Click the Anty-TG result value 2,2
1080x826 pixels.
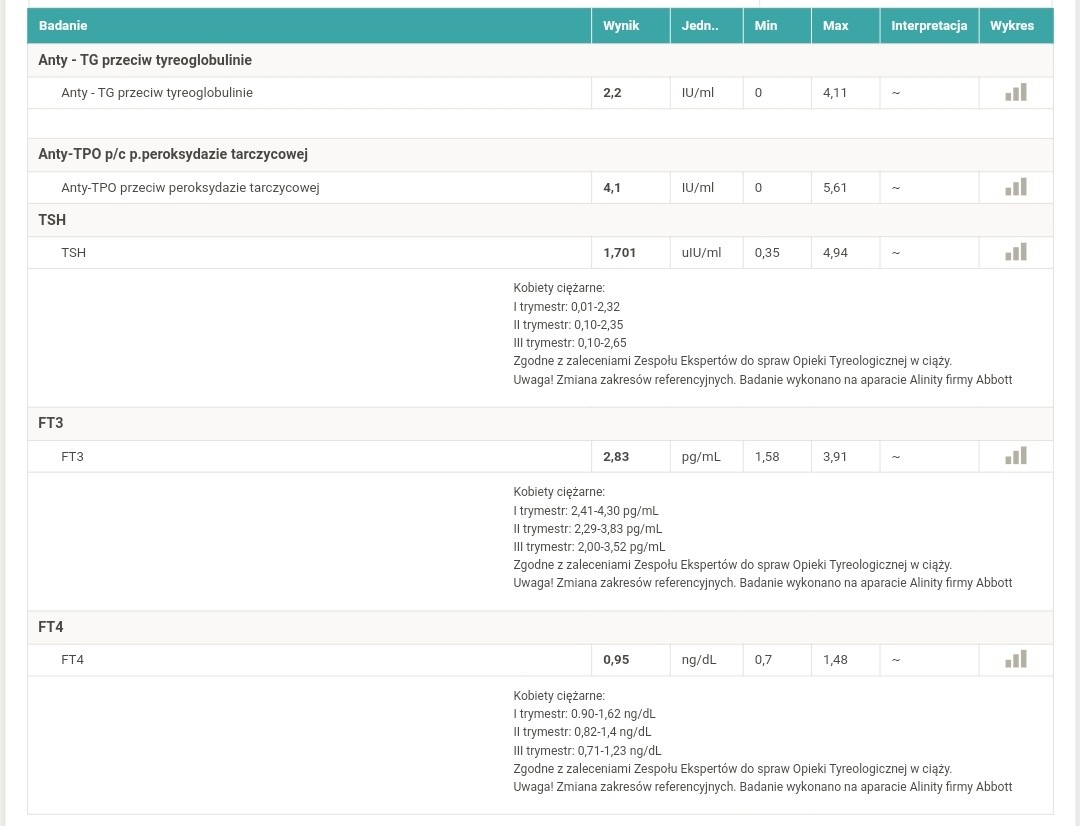(612, 93)
